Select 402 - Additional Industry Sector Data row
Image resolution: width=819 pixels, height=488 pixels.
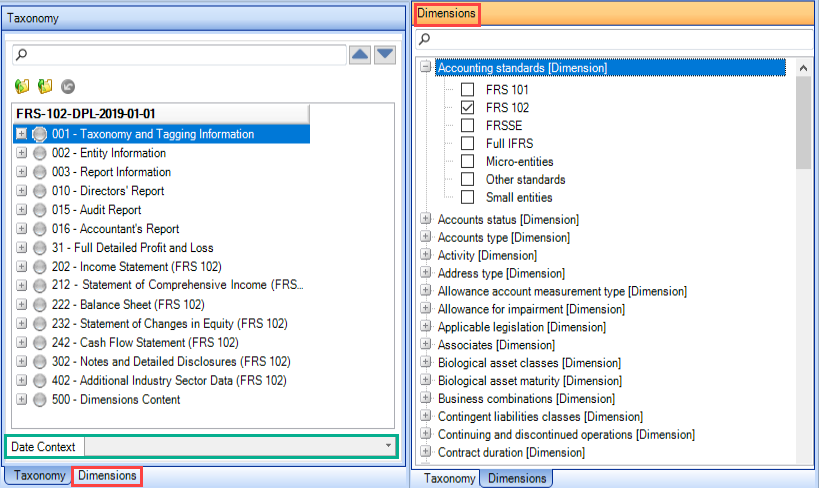169,380
